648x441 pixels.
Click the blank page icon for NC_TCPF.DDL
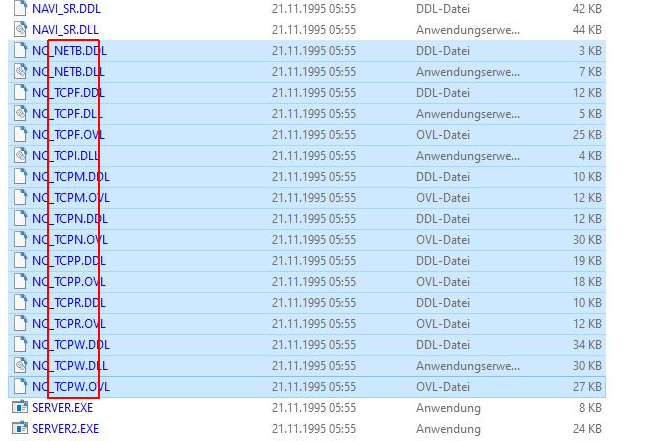click(x=20, y=93)
